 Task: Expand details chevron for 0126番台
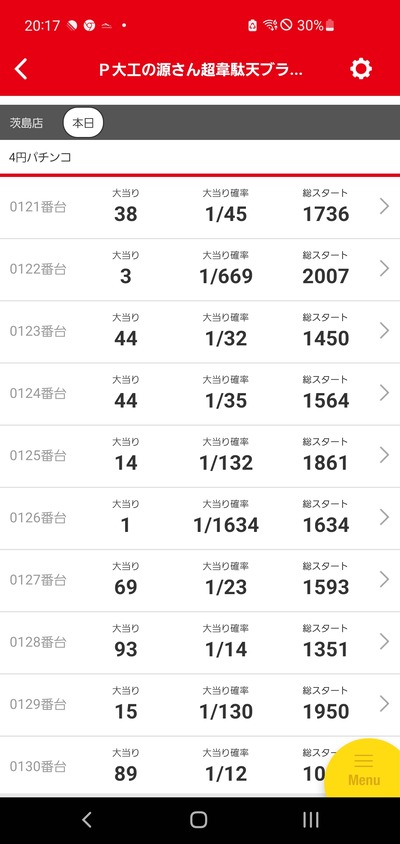(384, 517)
